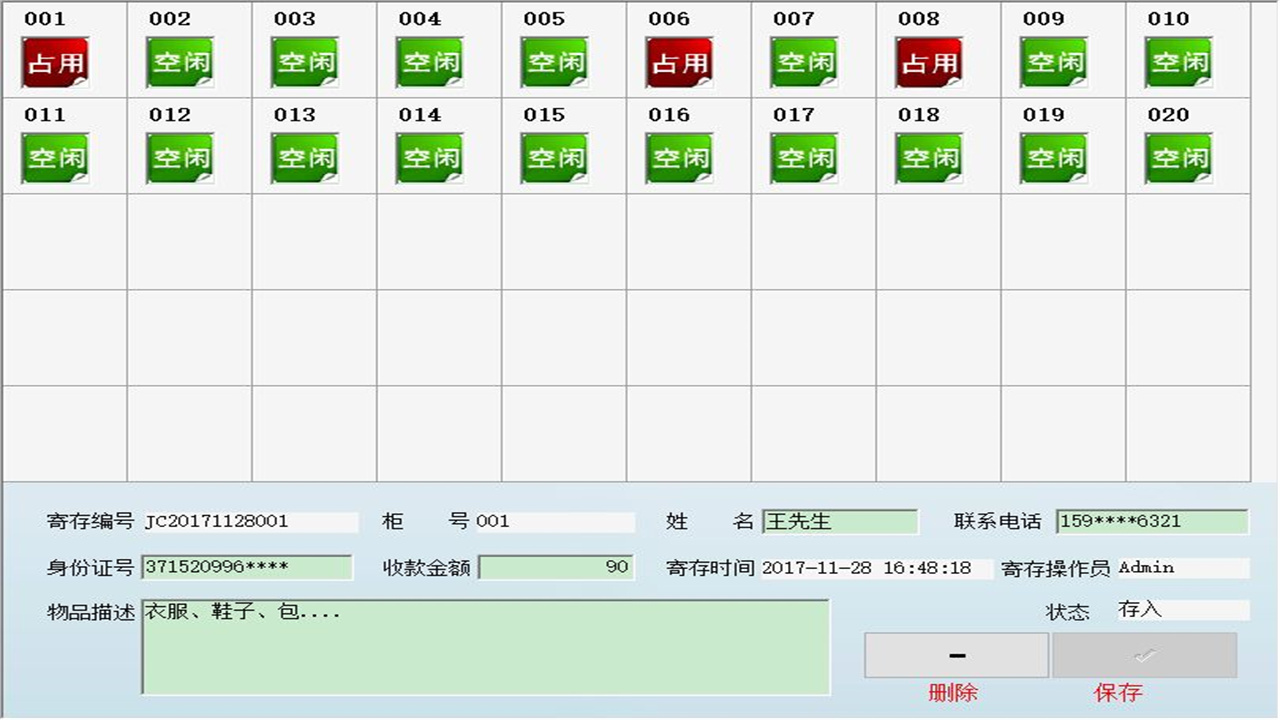Click locker 020's green vacant icon
The image size is (1280, 720).
1179,157
